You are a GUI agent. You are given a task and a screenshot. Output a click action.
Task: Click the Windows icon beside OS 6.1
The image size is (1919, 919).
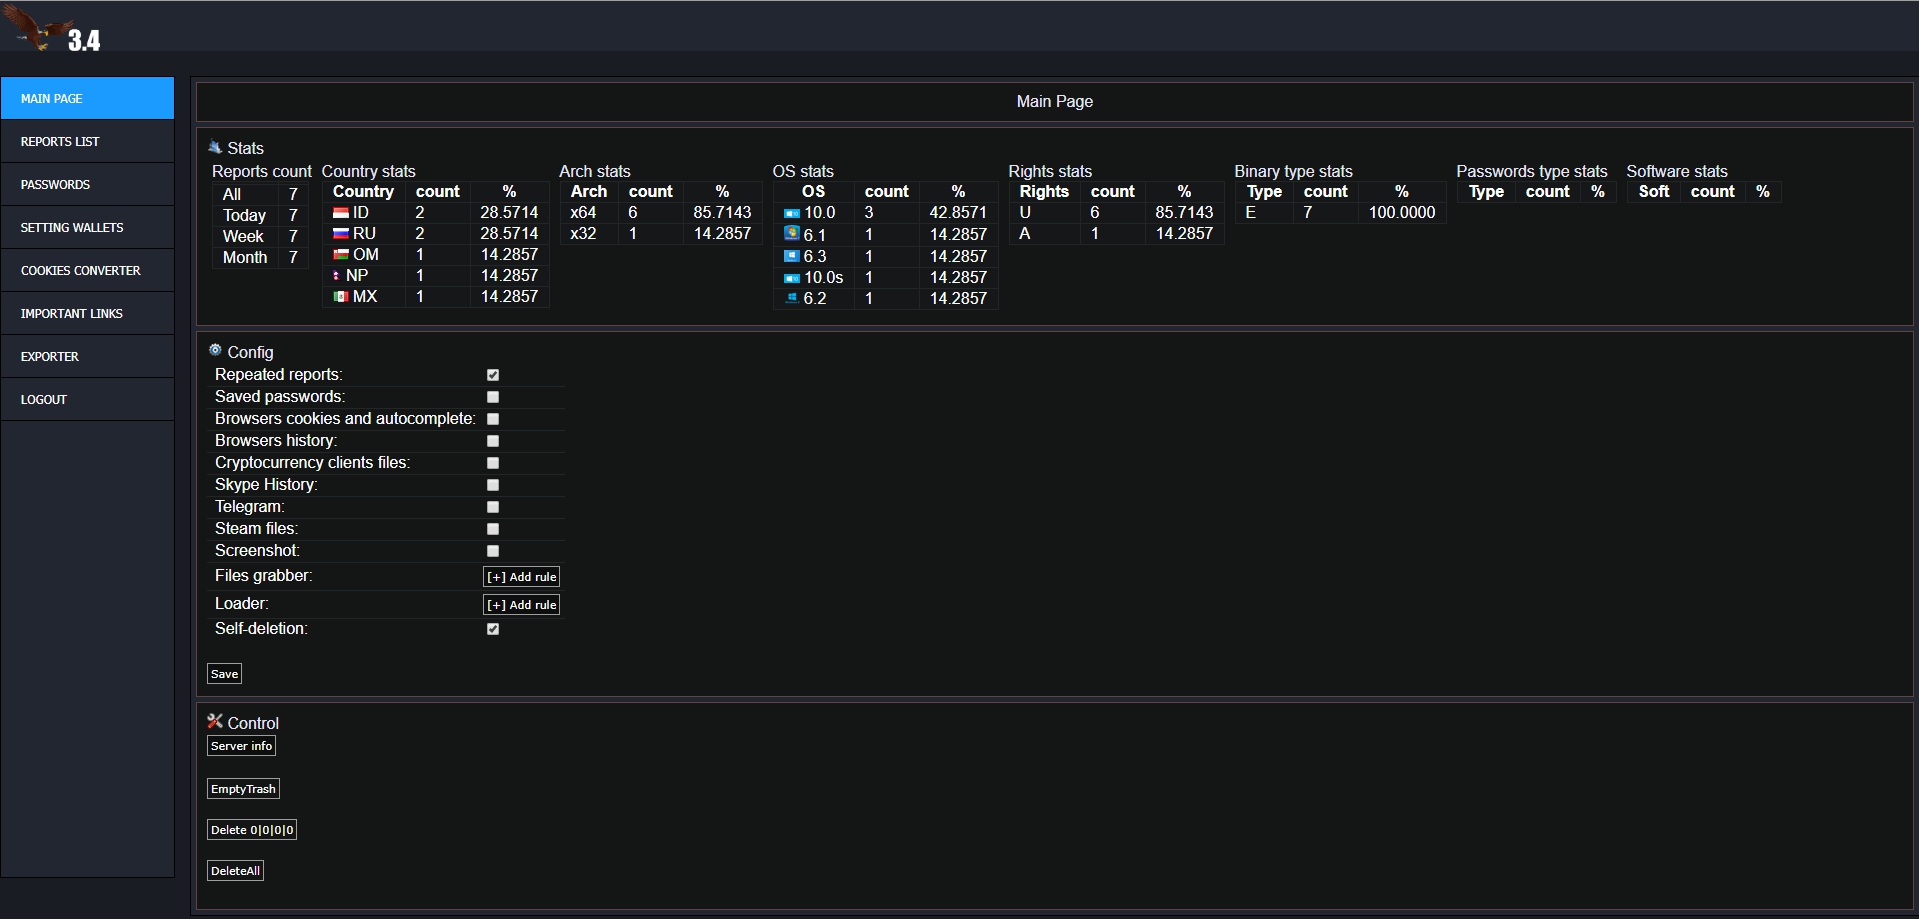coord(791,234)
